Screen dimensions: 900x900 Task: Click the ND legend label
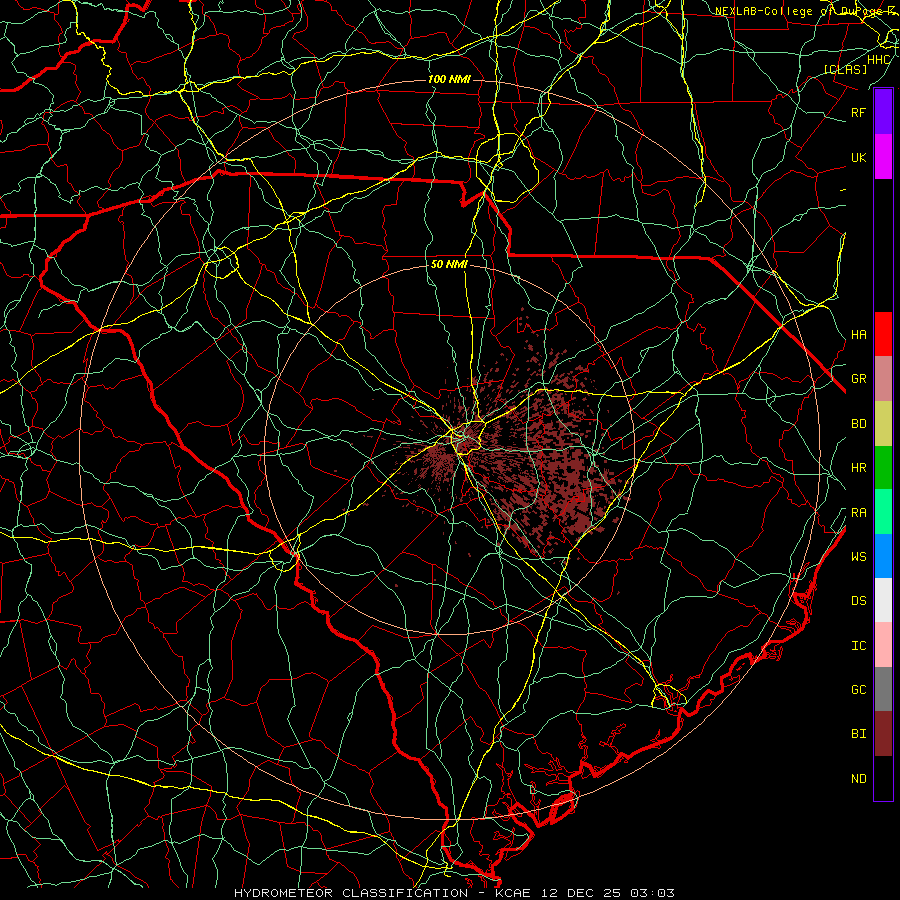(858, 778)
